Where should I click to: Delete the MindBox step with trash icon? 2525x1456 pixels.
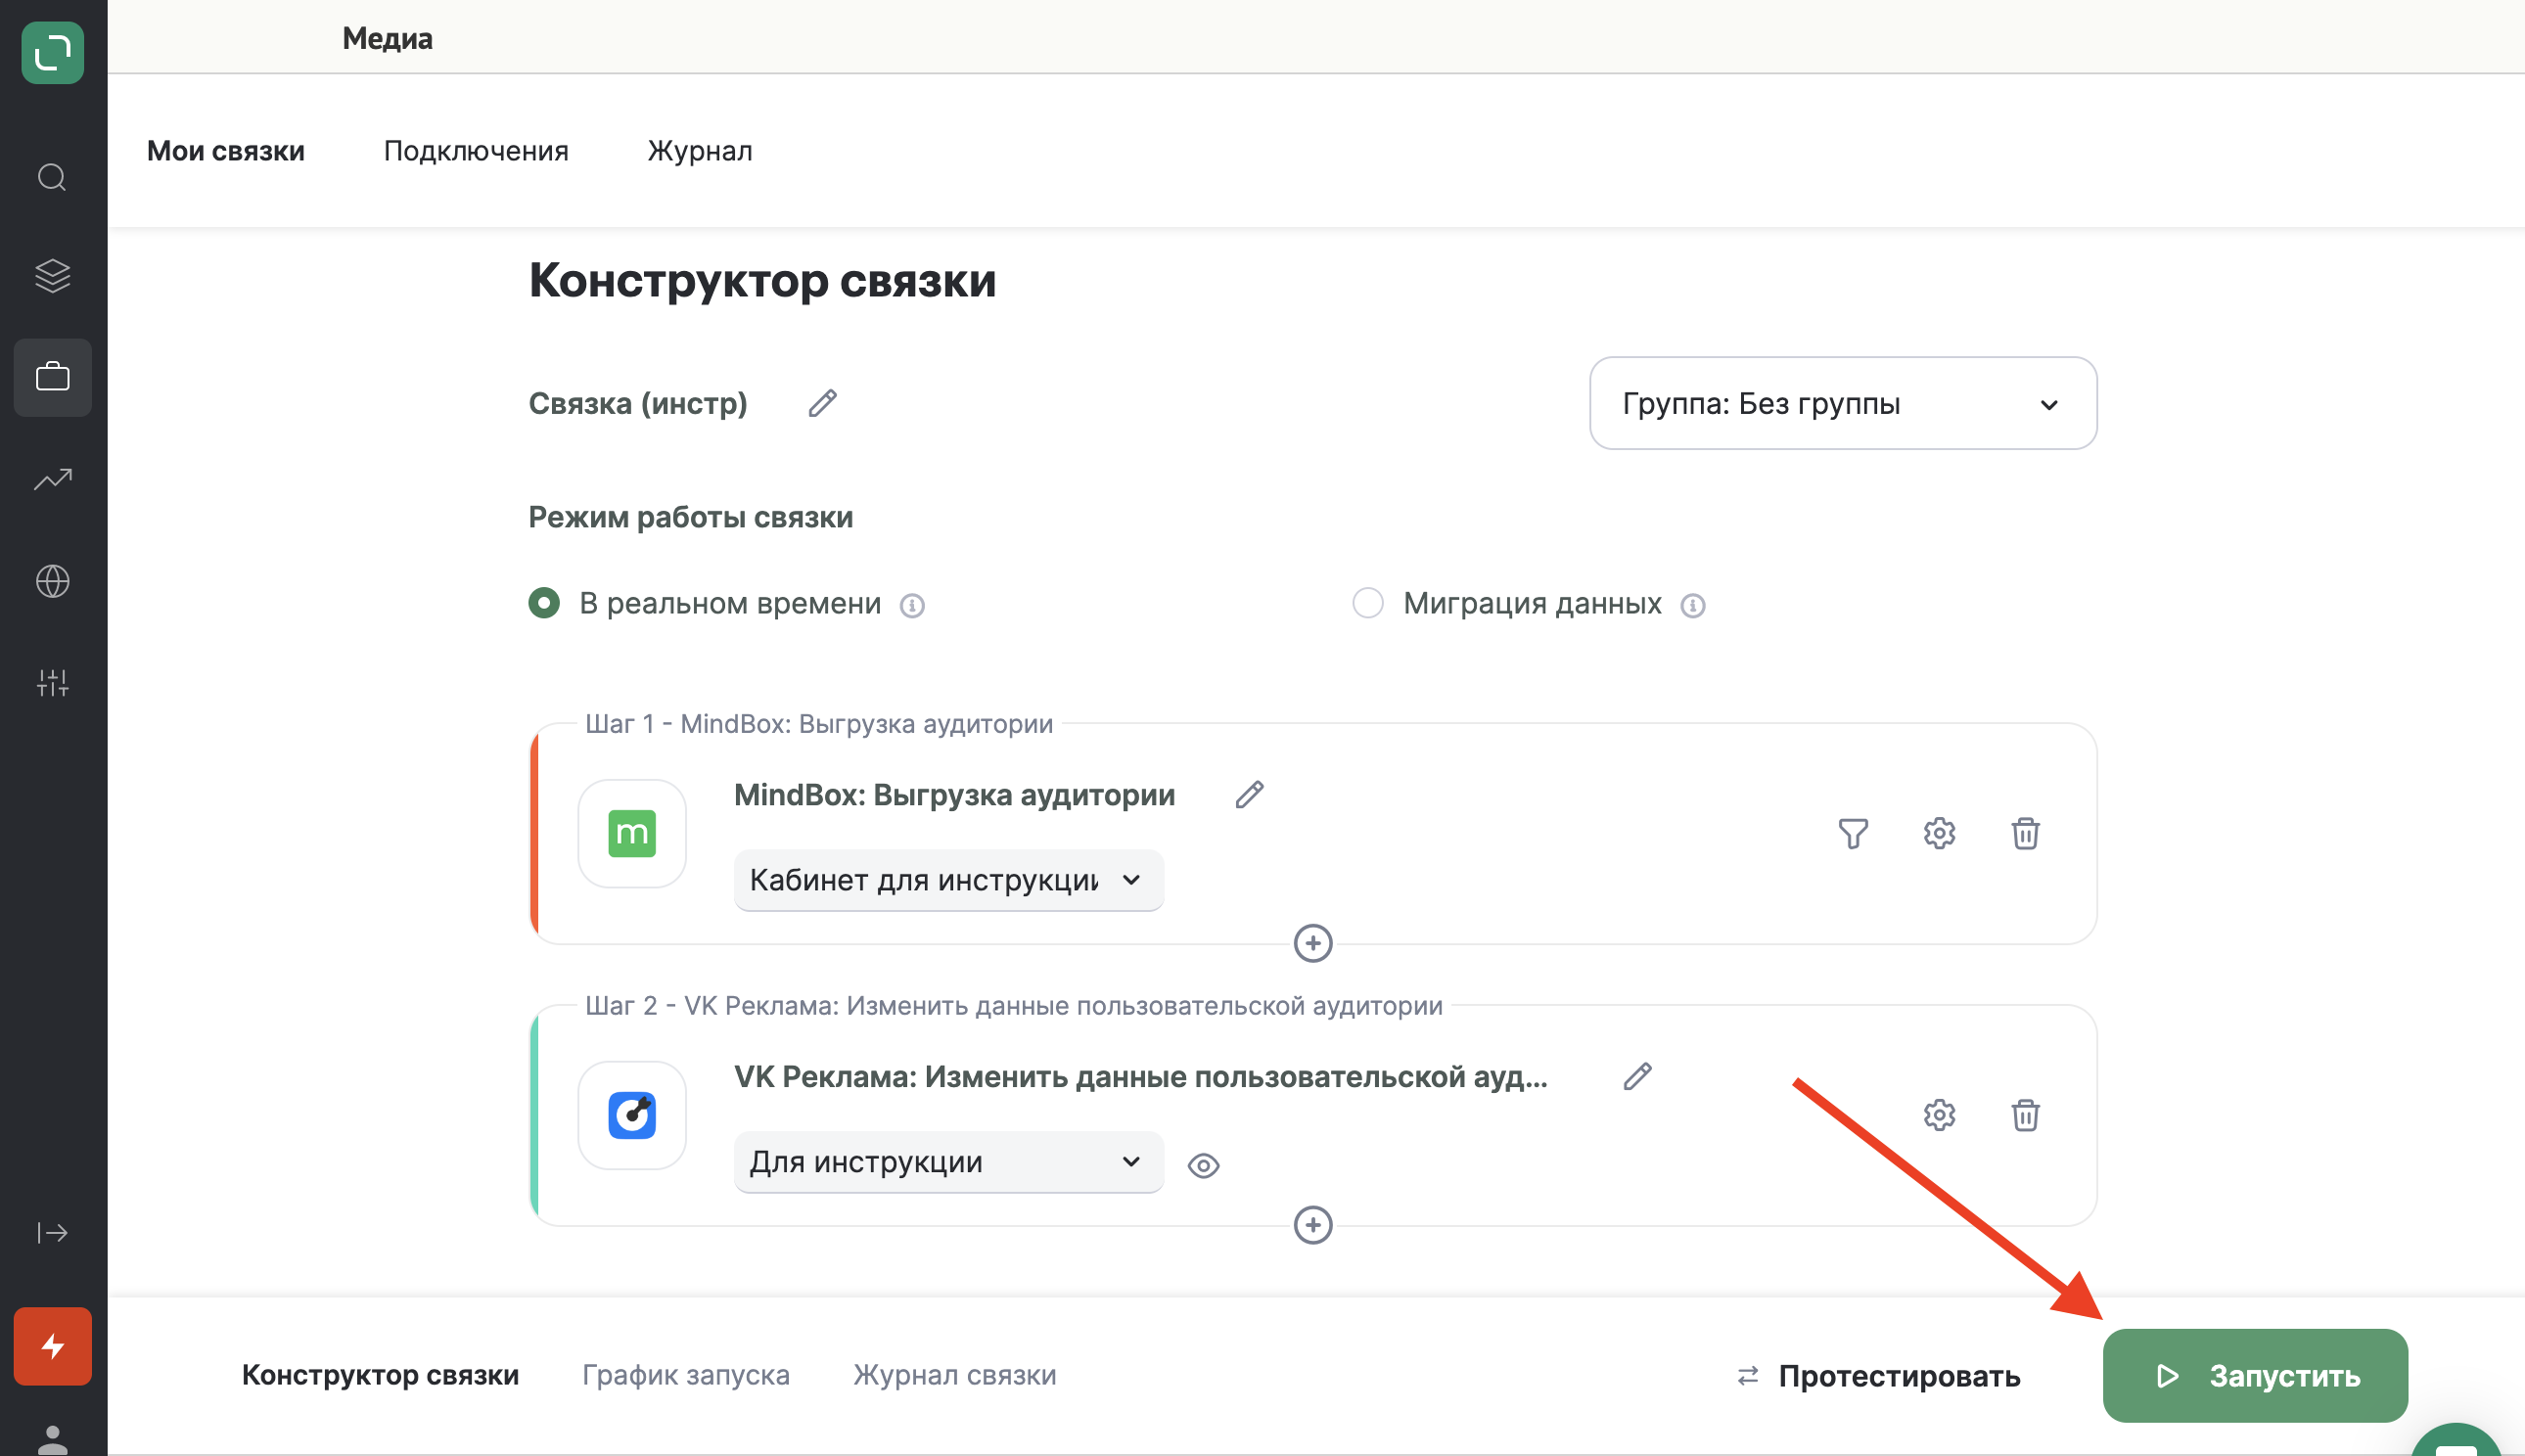[x=2025, y=833]
